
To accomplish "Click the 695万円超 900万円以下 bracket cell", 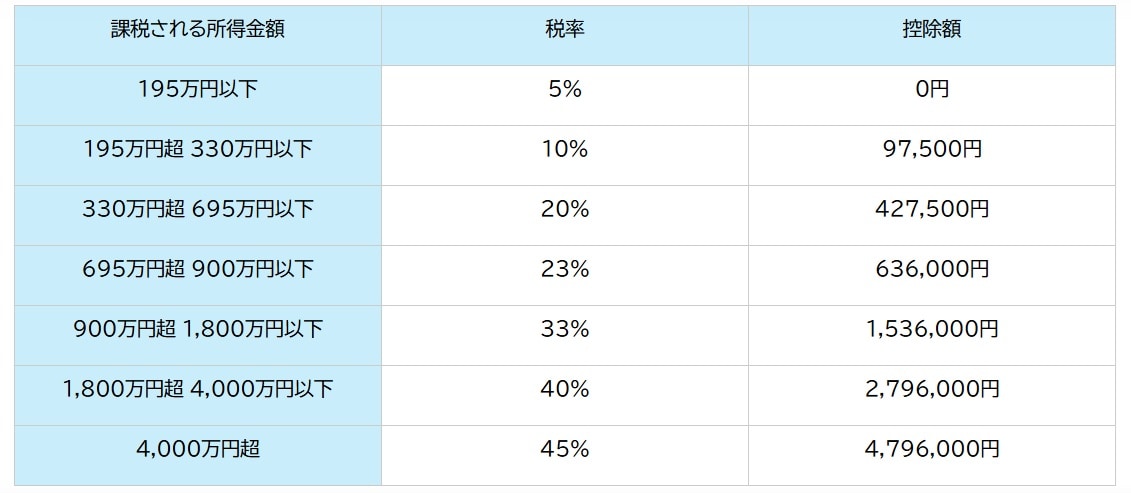I will pyautogui.click(x=198, y=269).
